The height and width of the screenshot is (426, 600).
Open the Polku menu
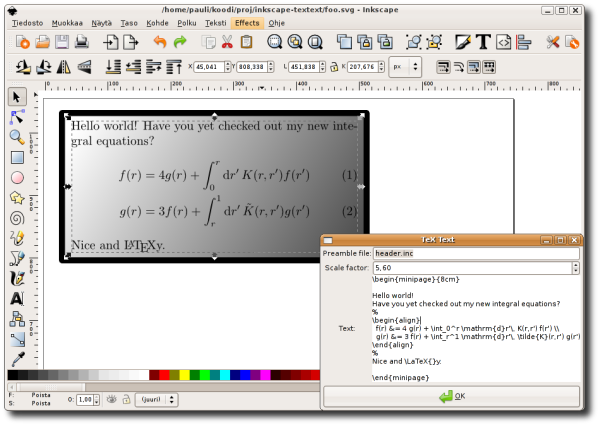187,23
